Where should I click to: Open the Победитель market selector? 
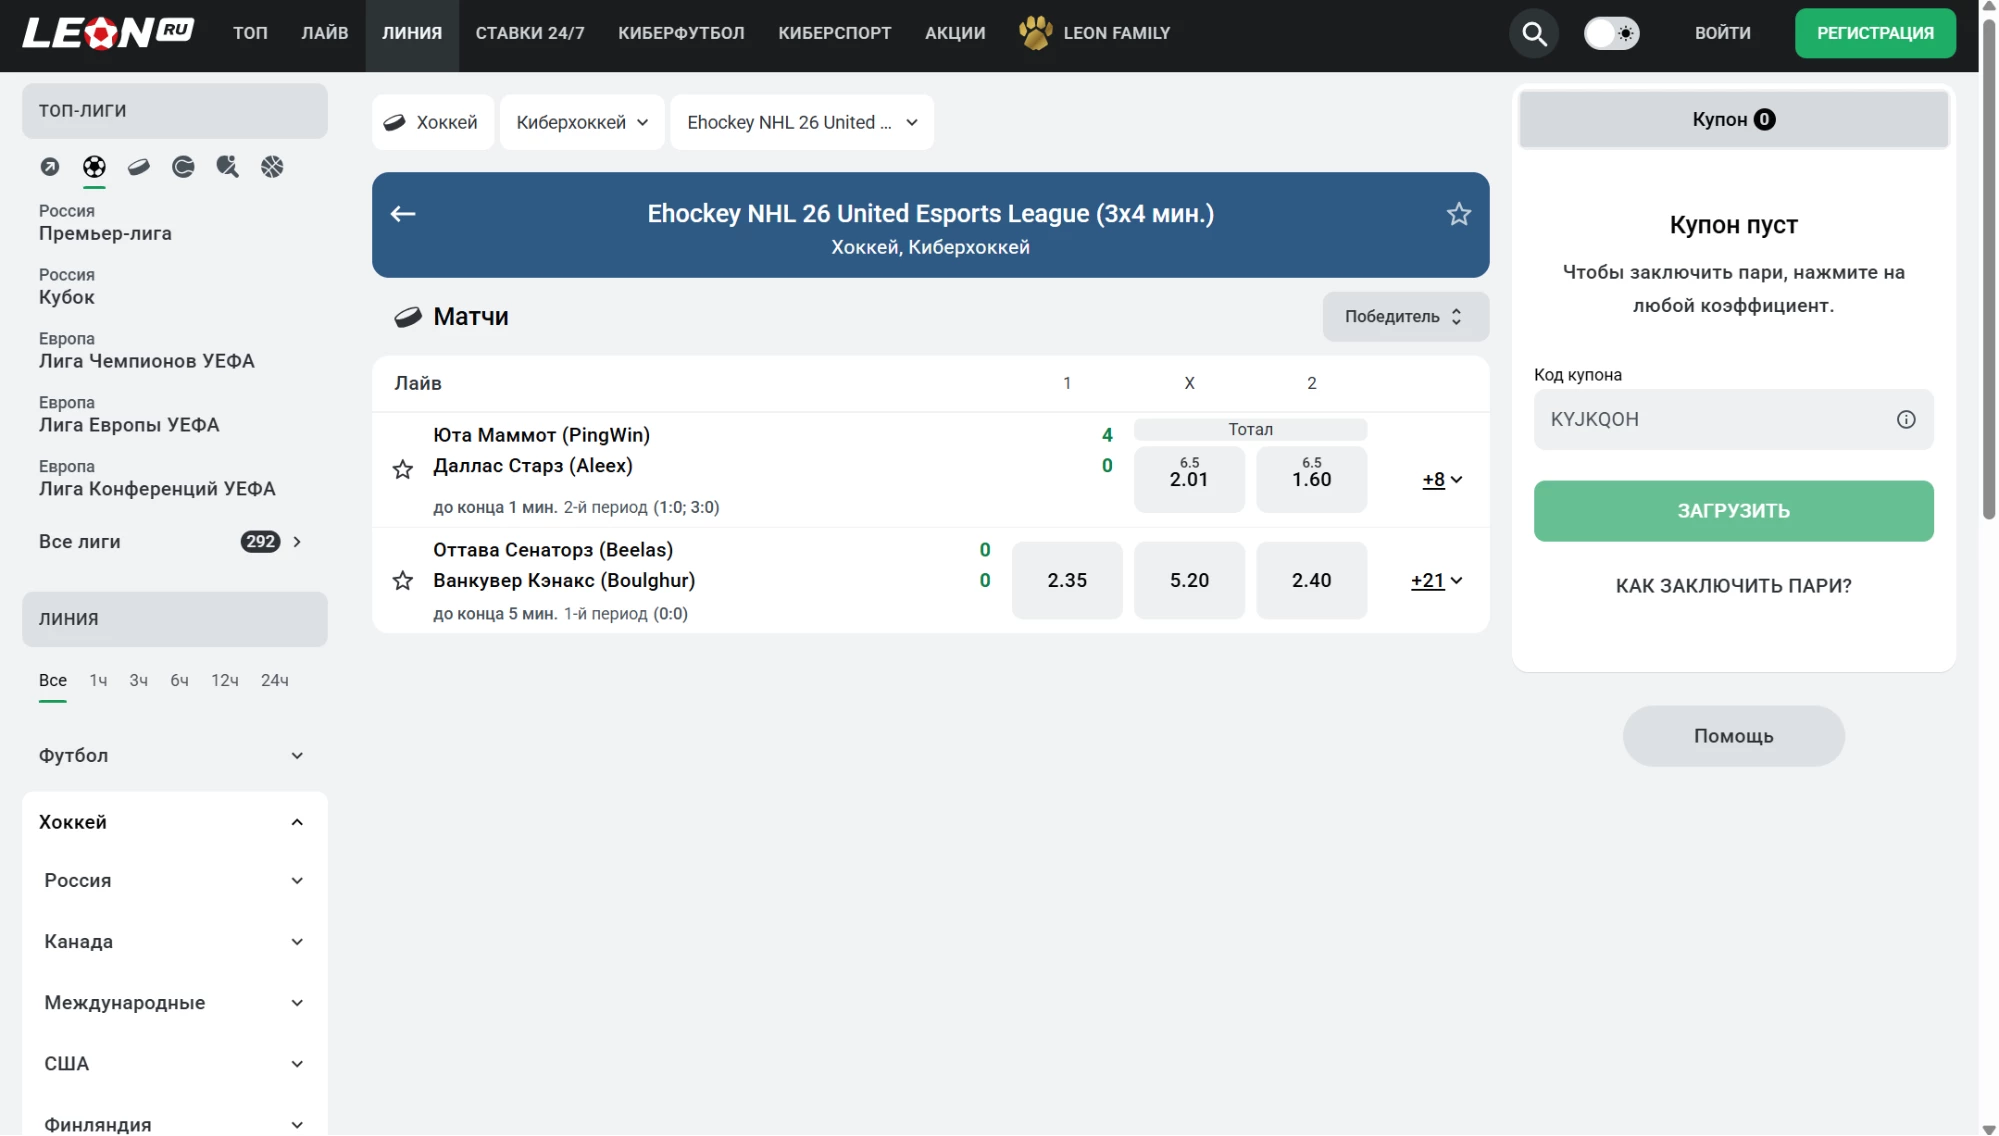tap(1405, 317)
